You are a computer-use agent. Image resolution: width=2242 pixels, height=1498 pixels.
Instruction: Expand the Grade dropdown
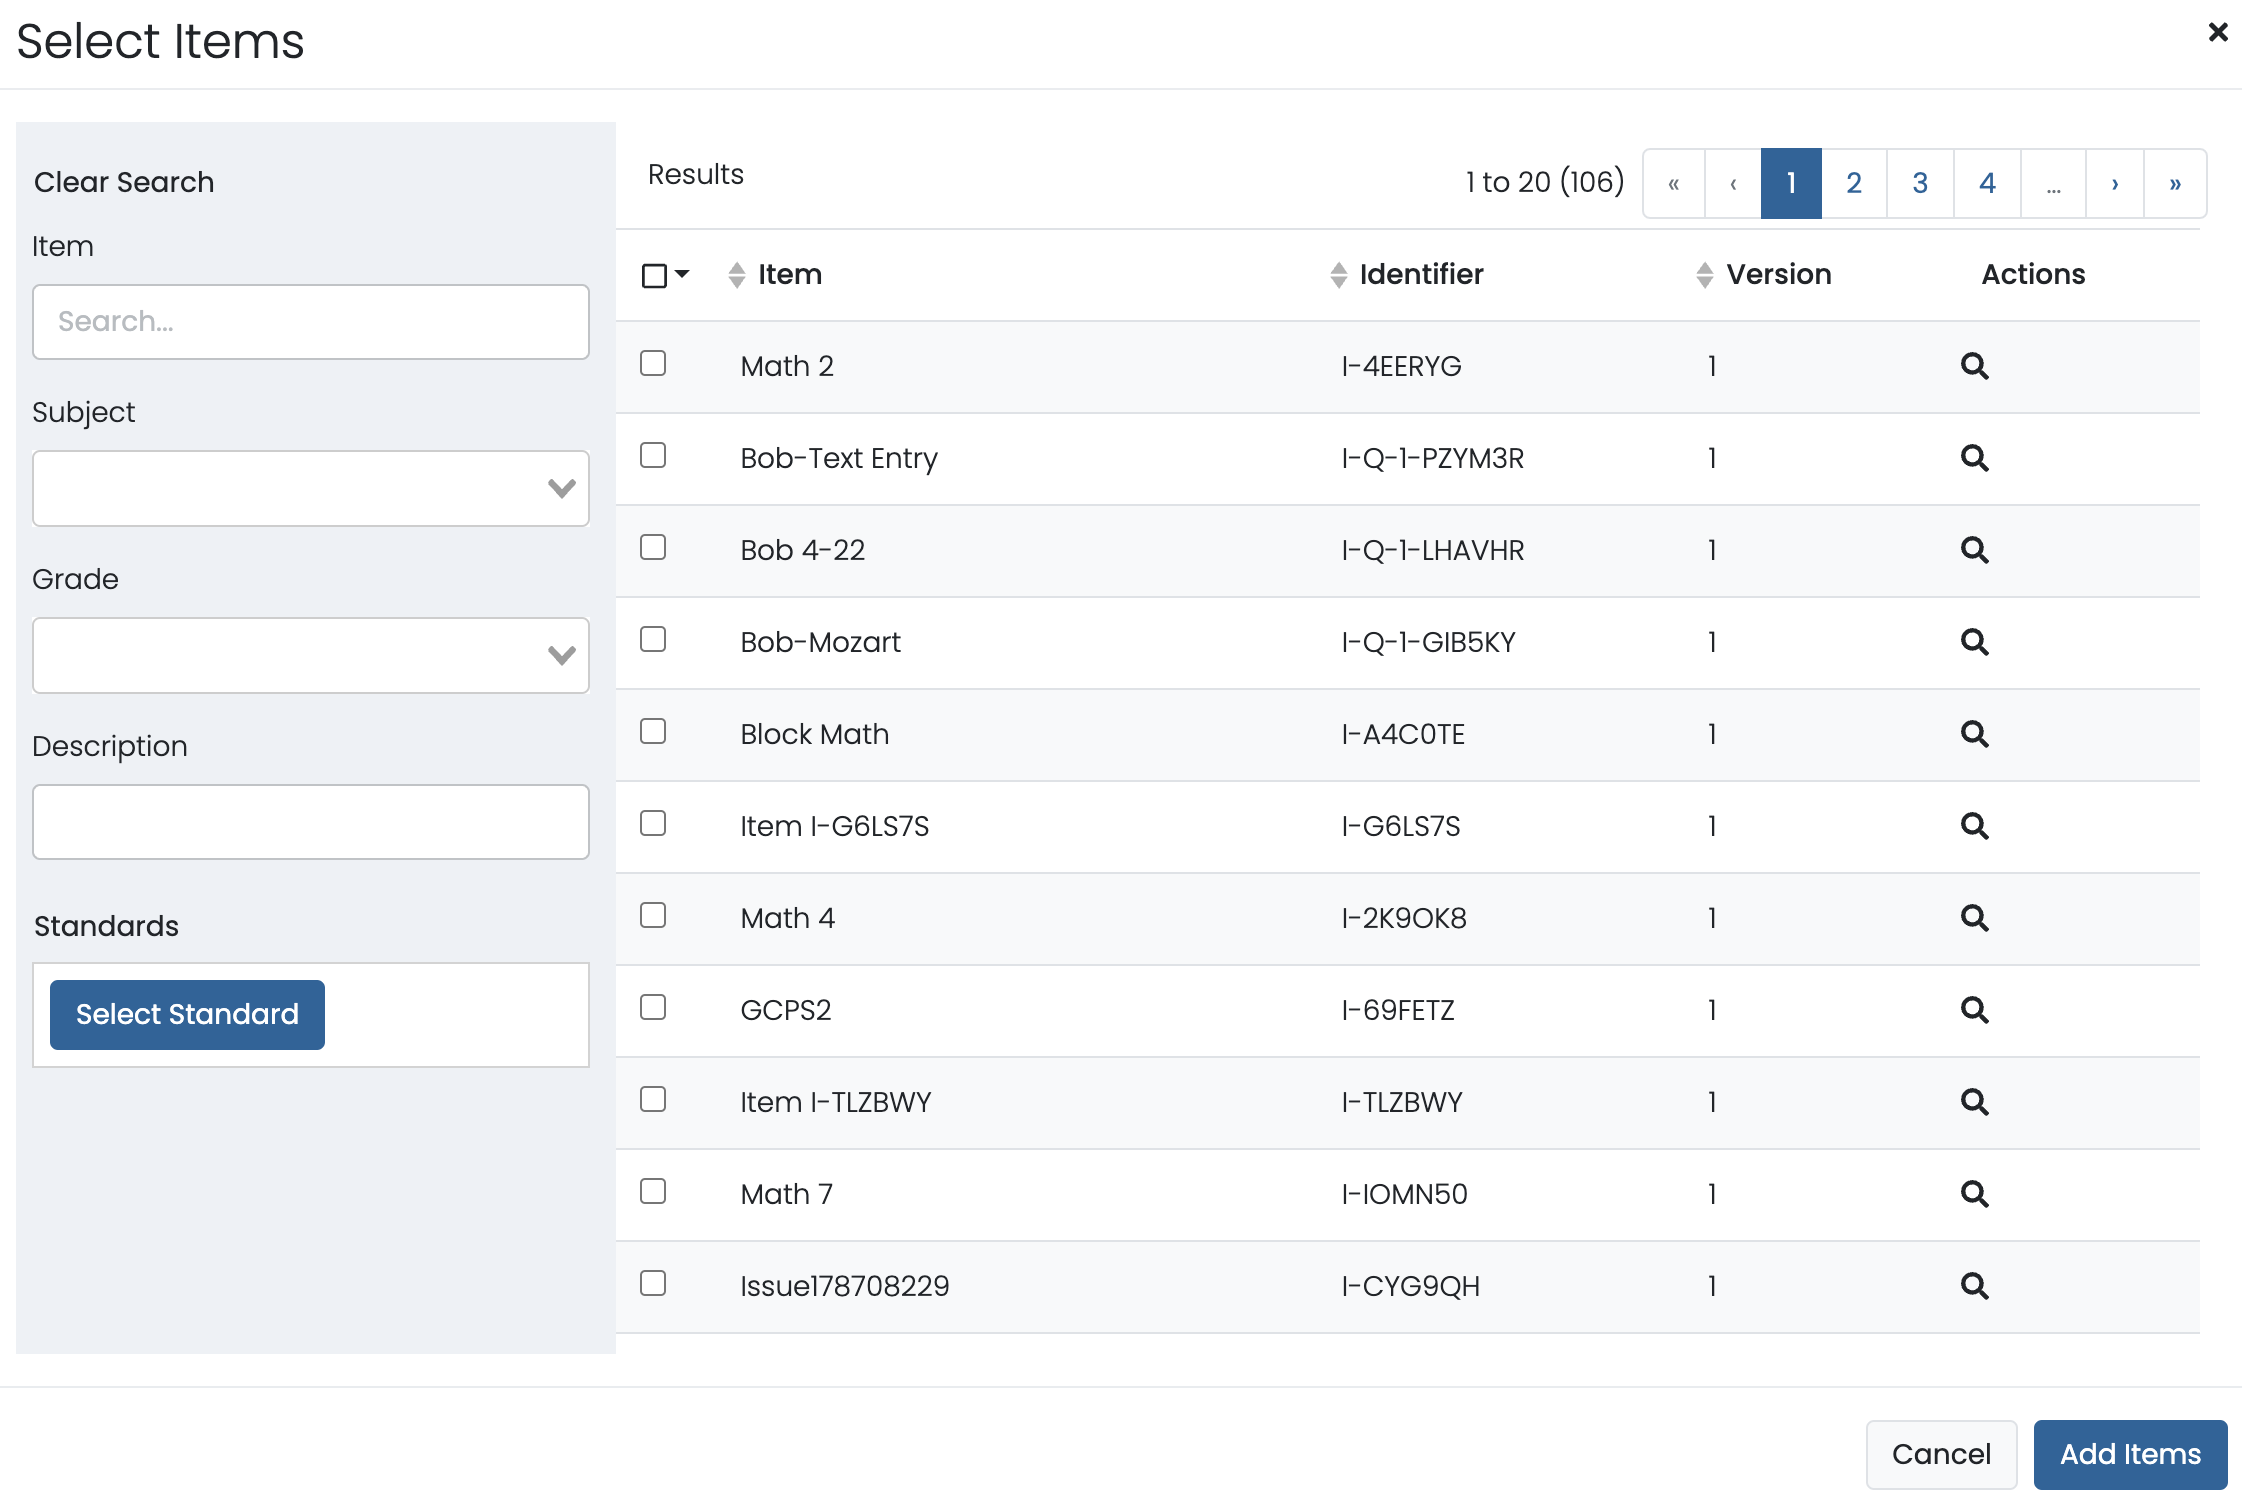(x=311, y=655)
